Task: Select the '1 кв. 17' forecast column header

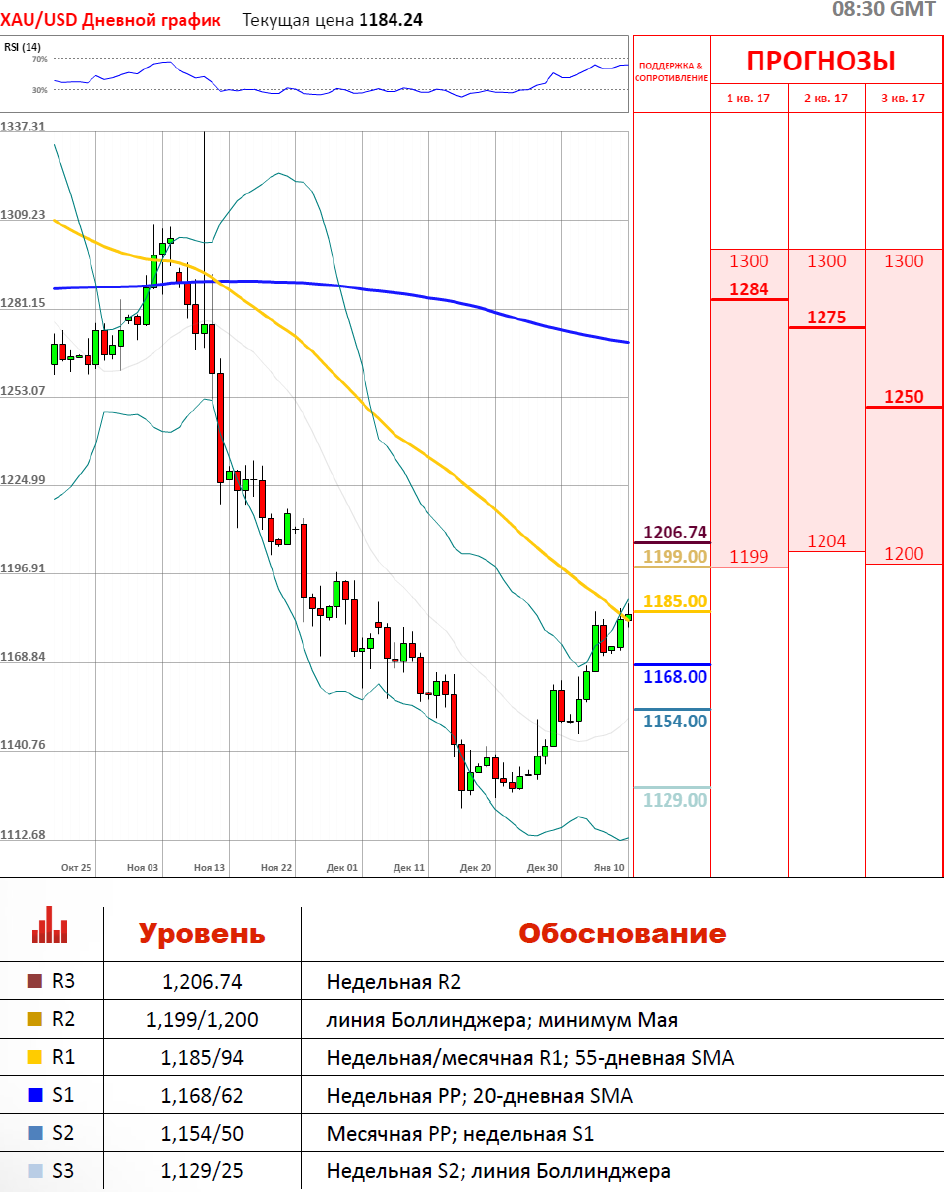Action: click(x=748, y=98)
